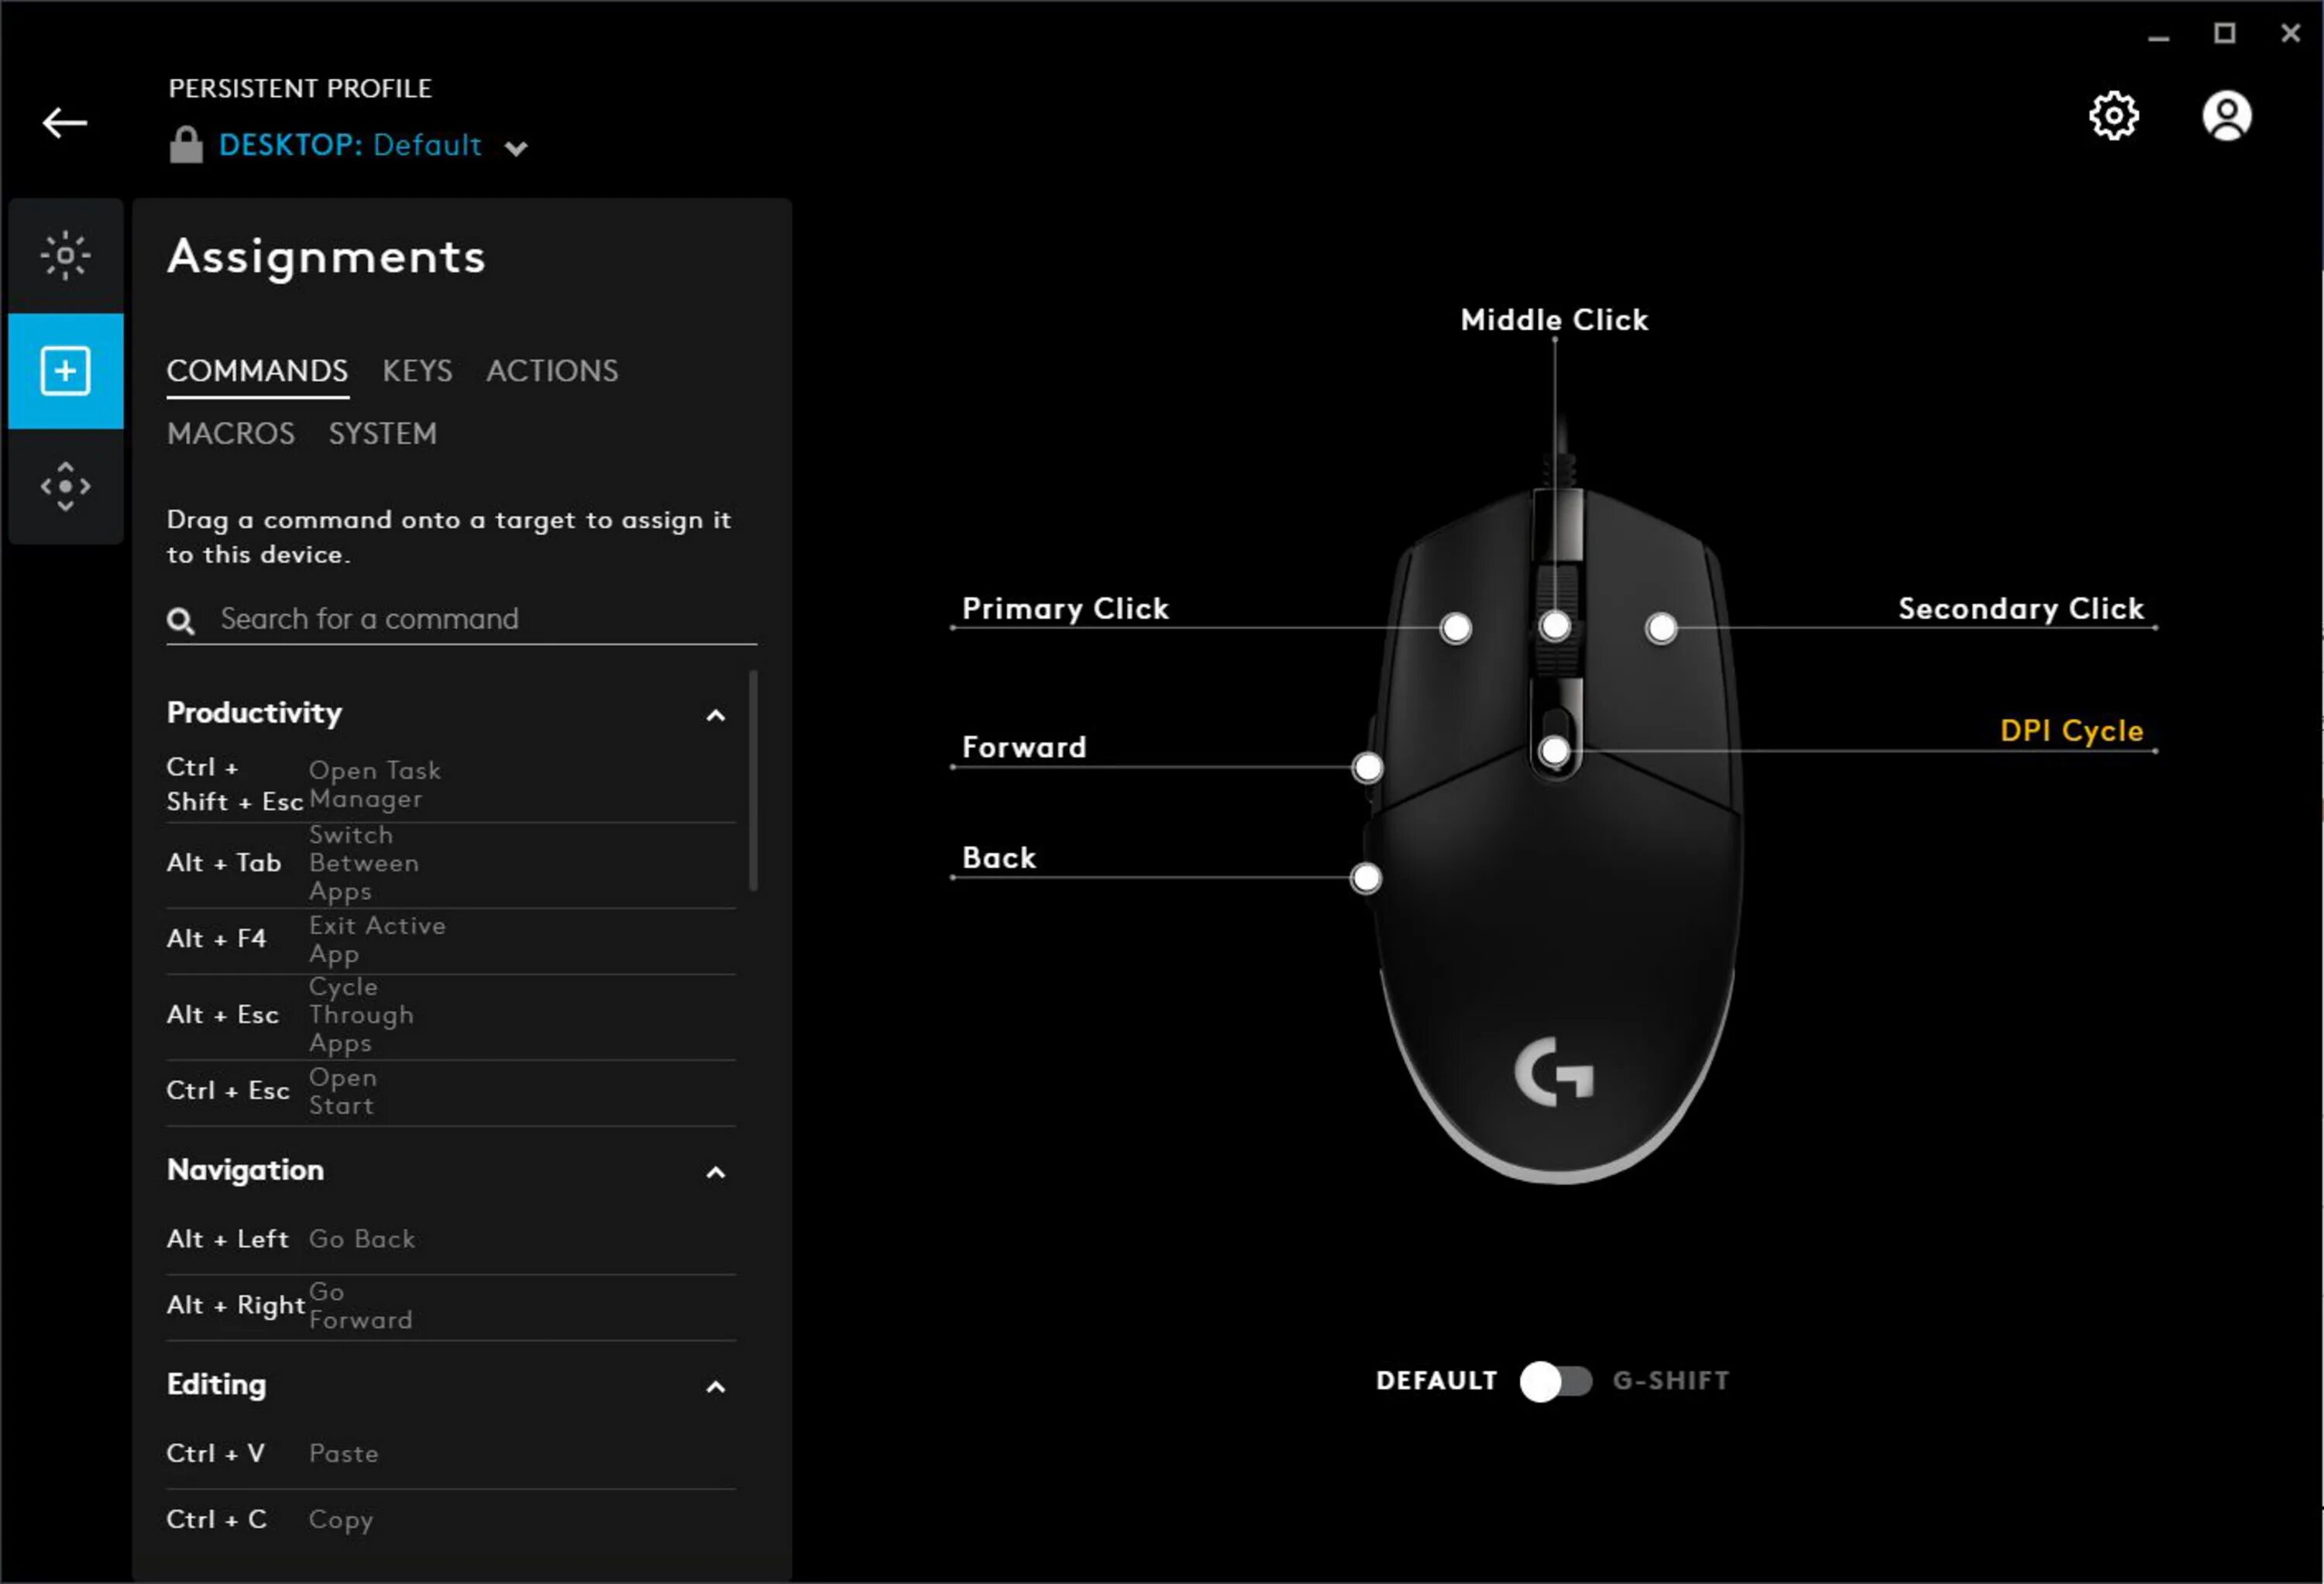Image resolution: width=2324 pixels, height=1584 pixels.
Task: Select the Alt + Right Go Forward command
Action: tap(451, 1306)
